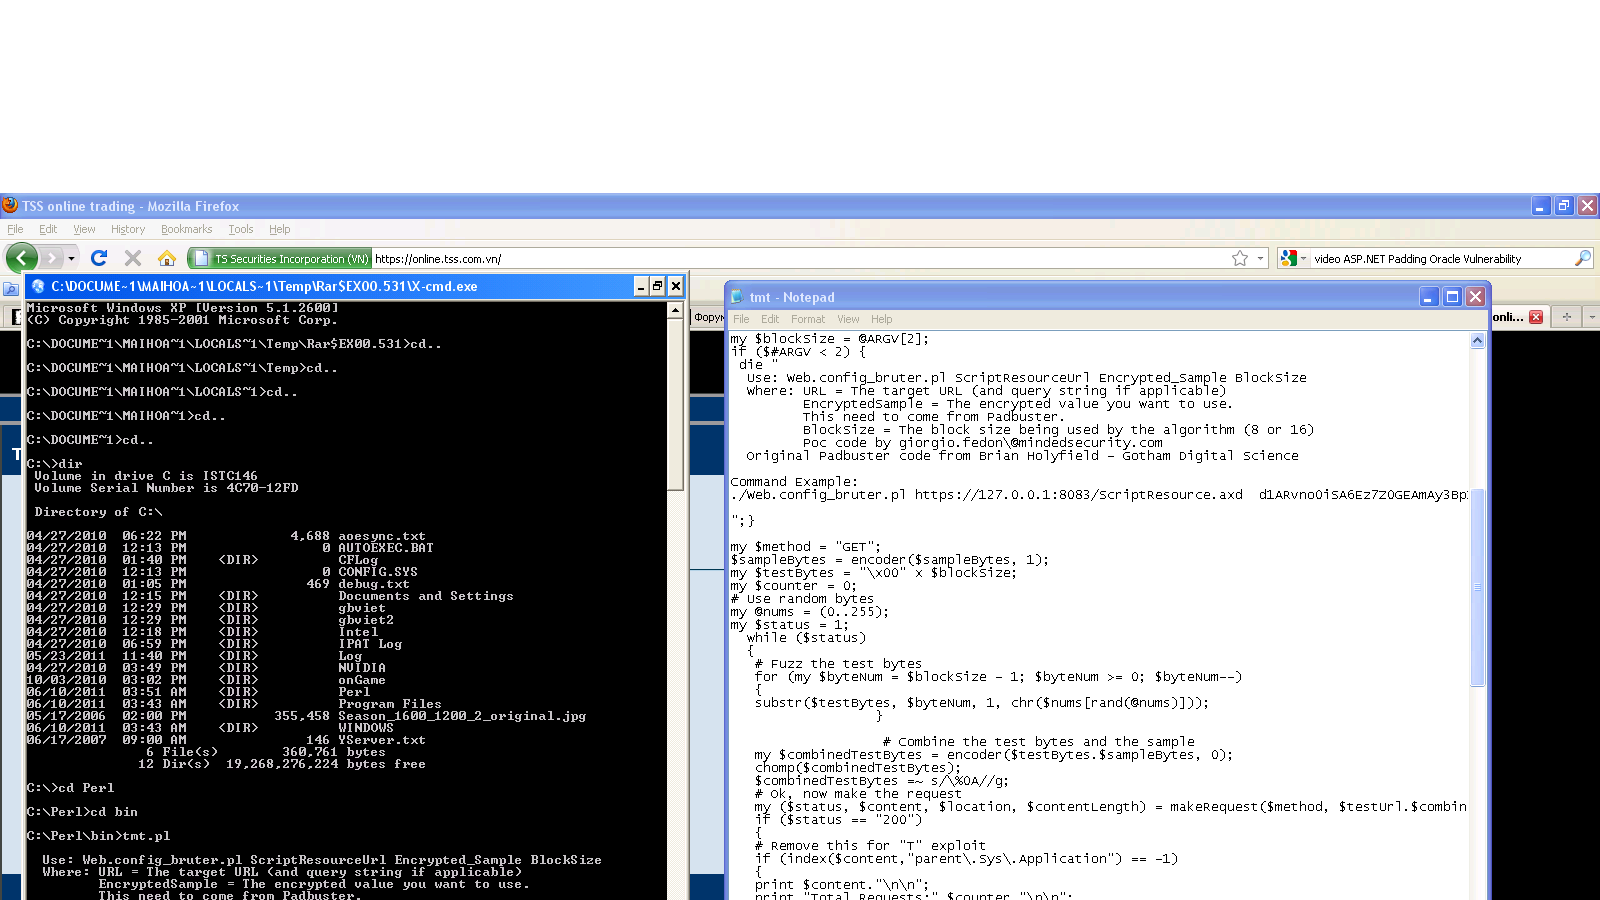Open the Firefox File menu
This screenshot has width=1600, height=900.
tap(15, 229)
